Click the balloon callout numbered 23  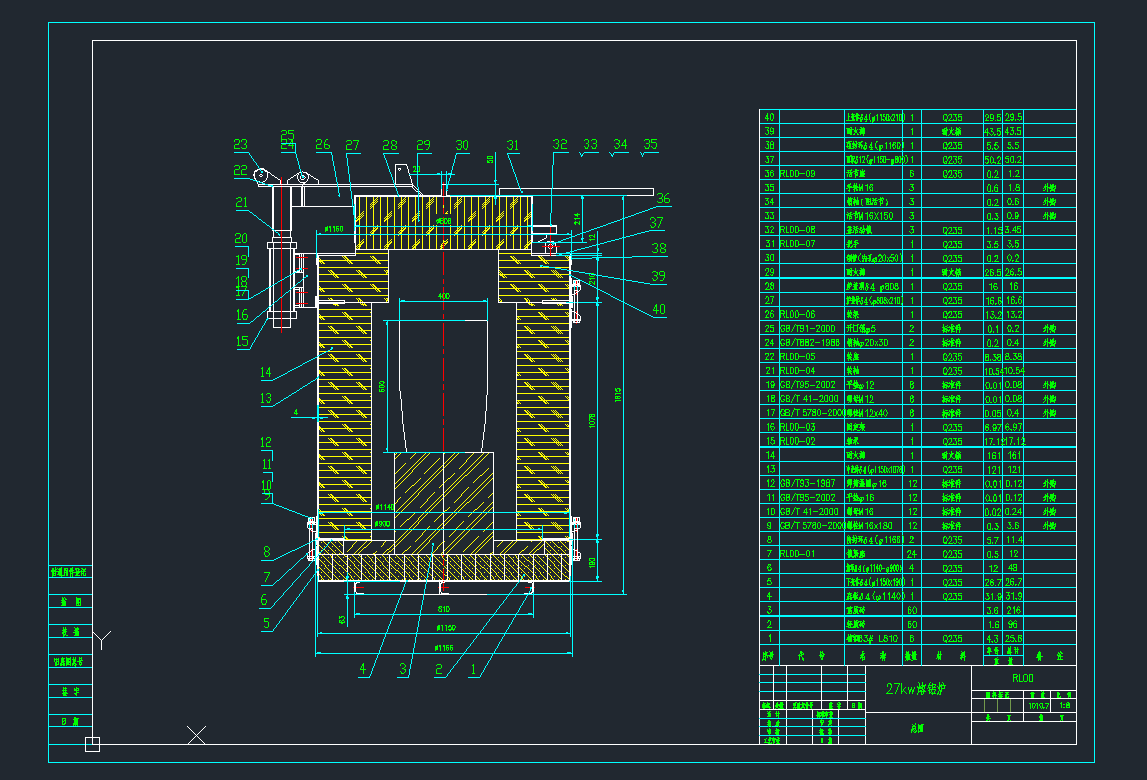(240, 144)
